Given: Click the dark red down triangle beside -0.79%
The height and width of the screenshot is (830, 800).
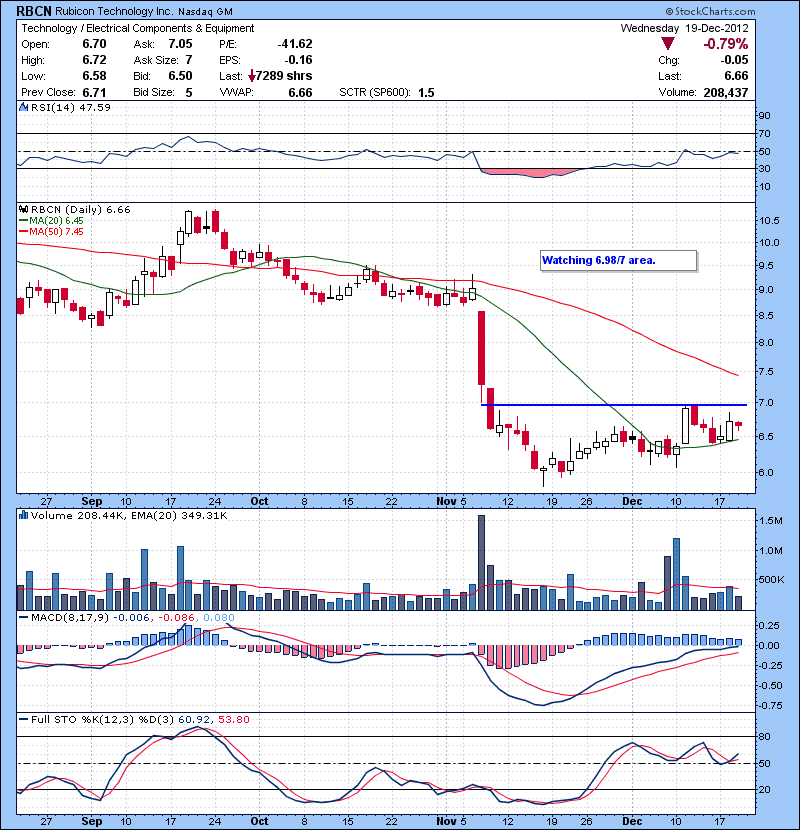Looking at the screenshot, I should [x=668, y=43].
